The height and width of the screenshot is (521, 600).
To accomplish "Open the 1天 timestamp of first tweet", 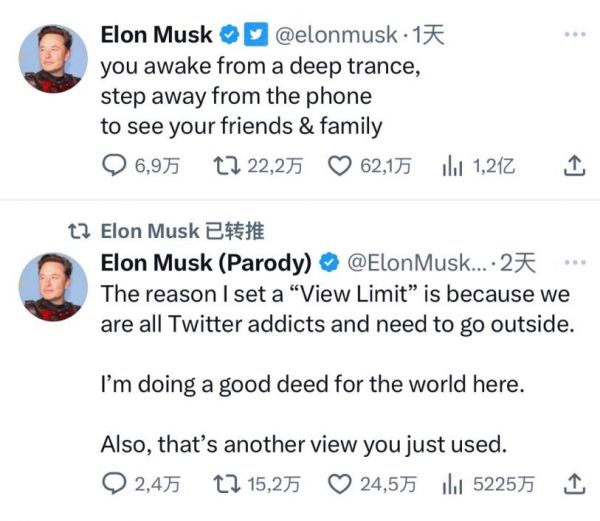I will 427,35.
